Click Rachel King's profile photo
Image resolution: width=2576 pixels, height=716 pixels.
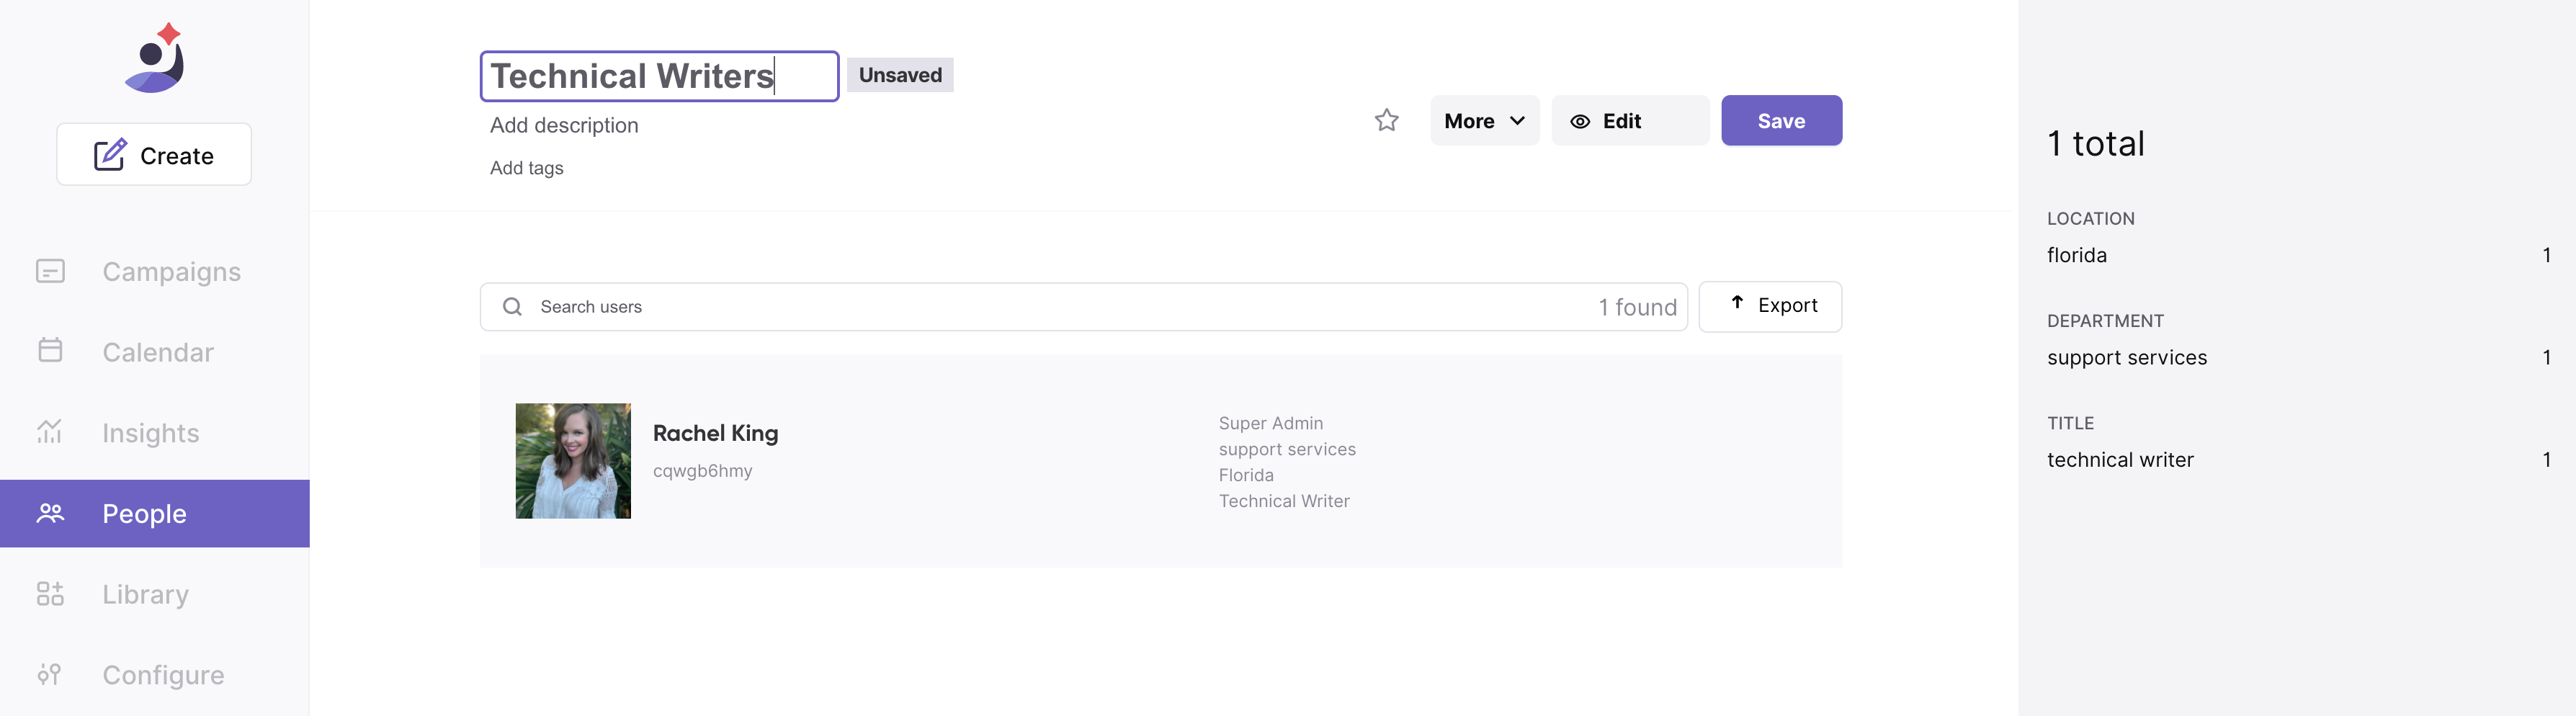click(x=573, y=460)
